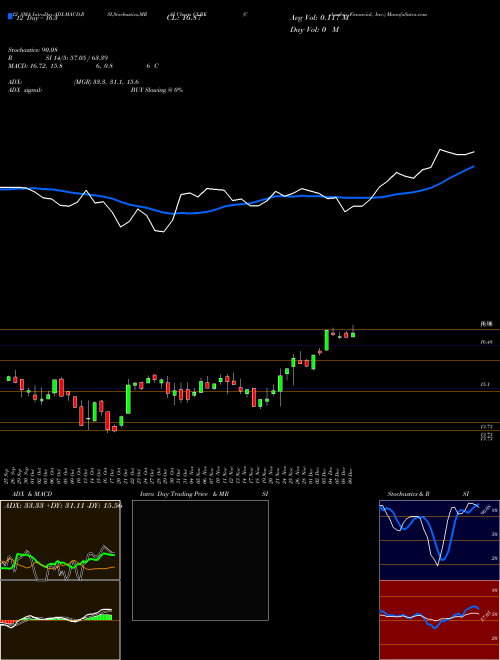Click the 'Avg Vol: 0.117 M' text
500x660 pixels.
coord(319,18)
